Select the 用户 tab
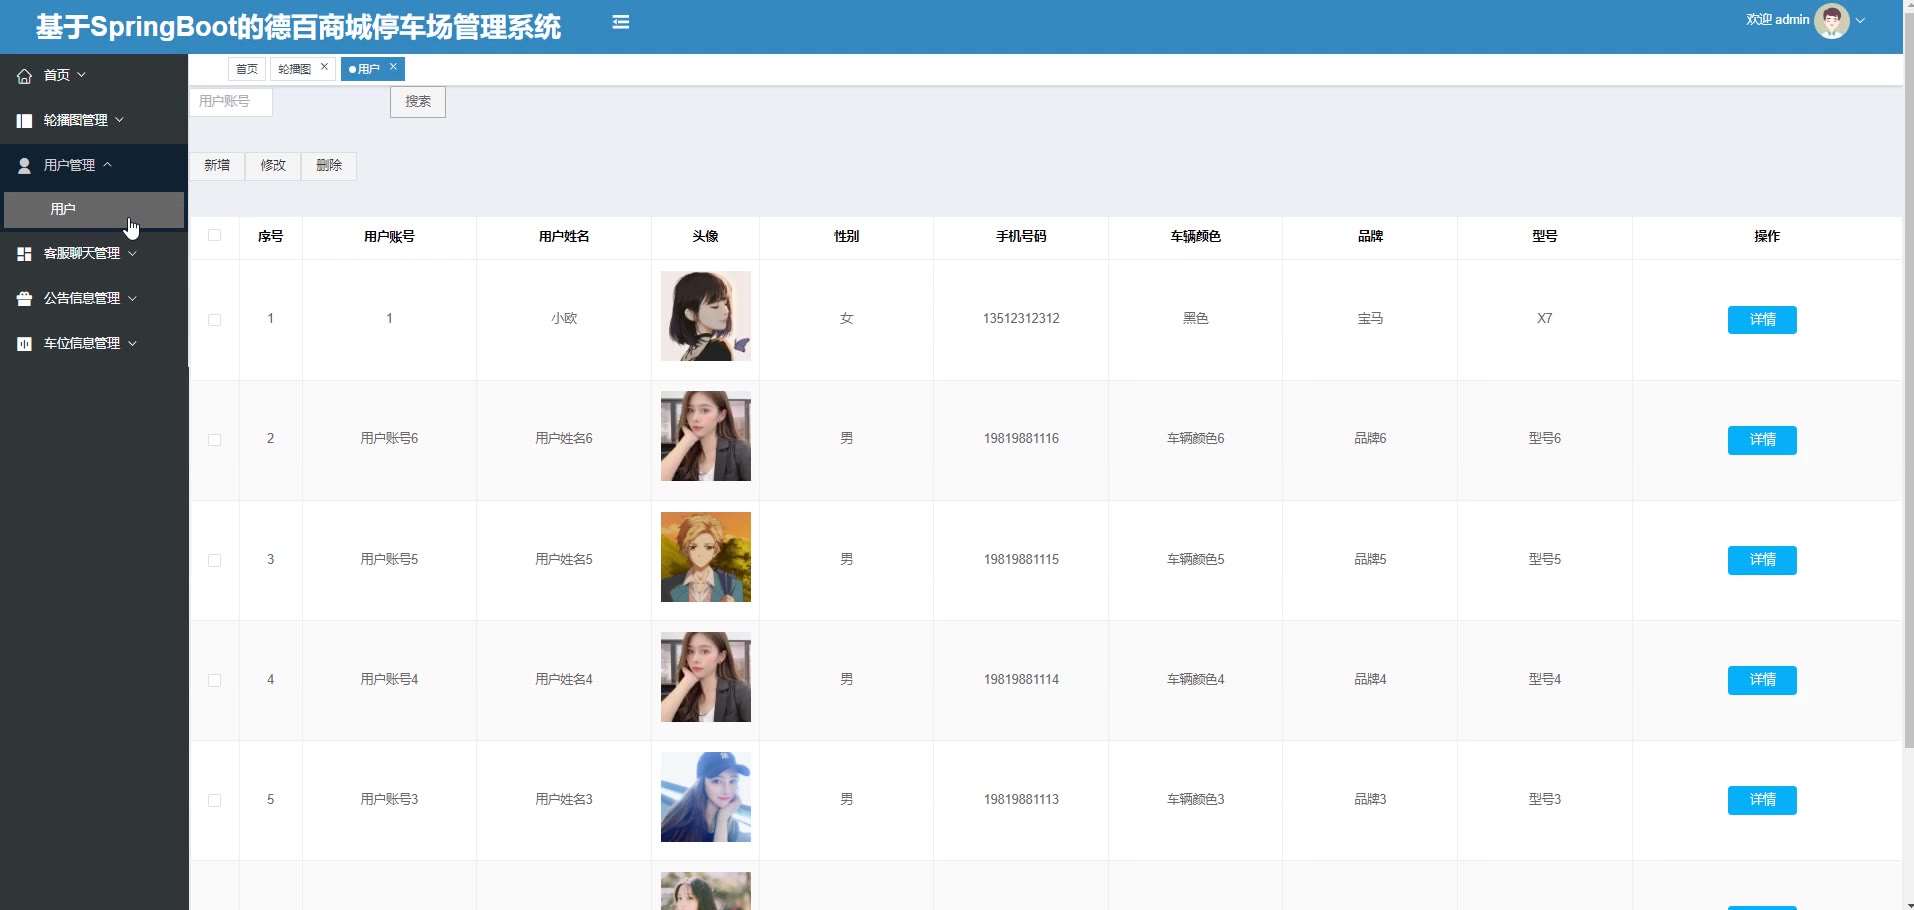 tap(368, 69)
